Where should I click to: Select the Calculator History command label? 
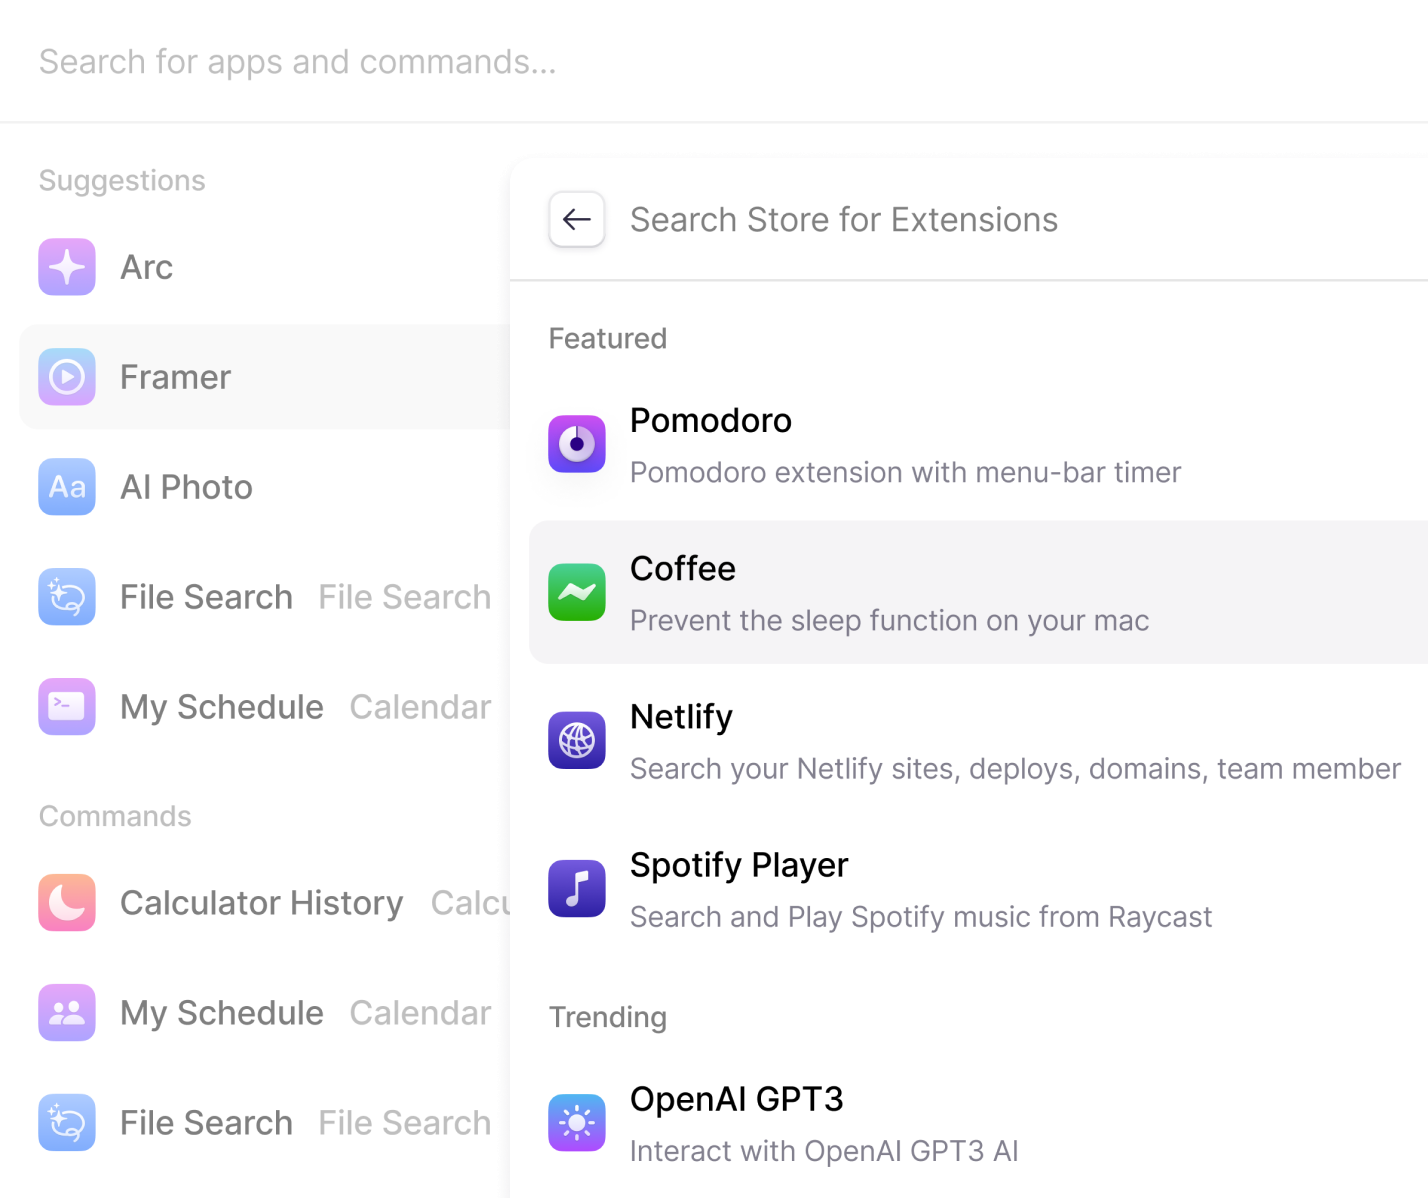coord(261,903)
